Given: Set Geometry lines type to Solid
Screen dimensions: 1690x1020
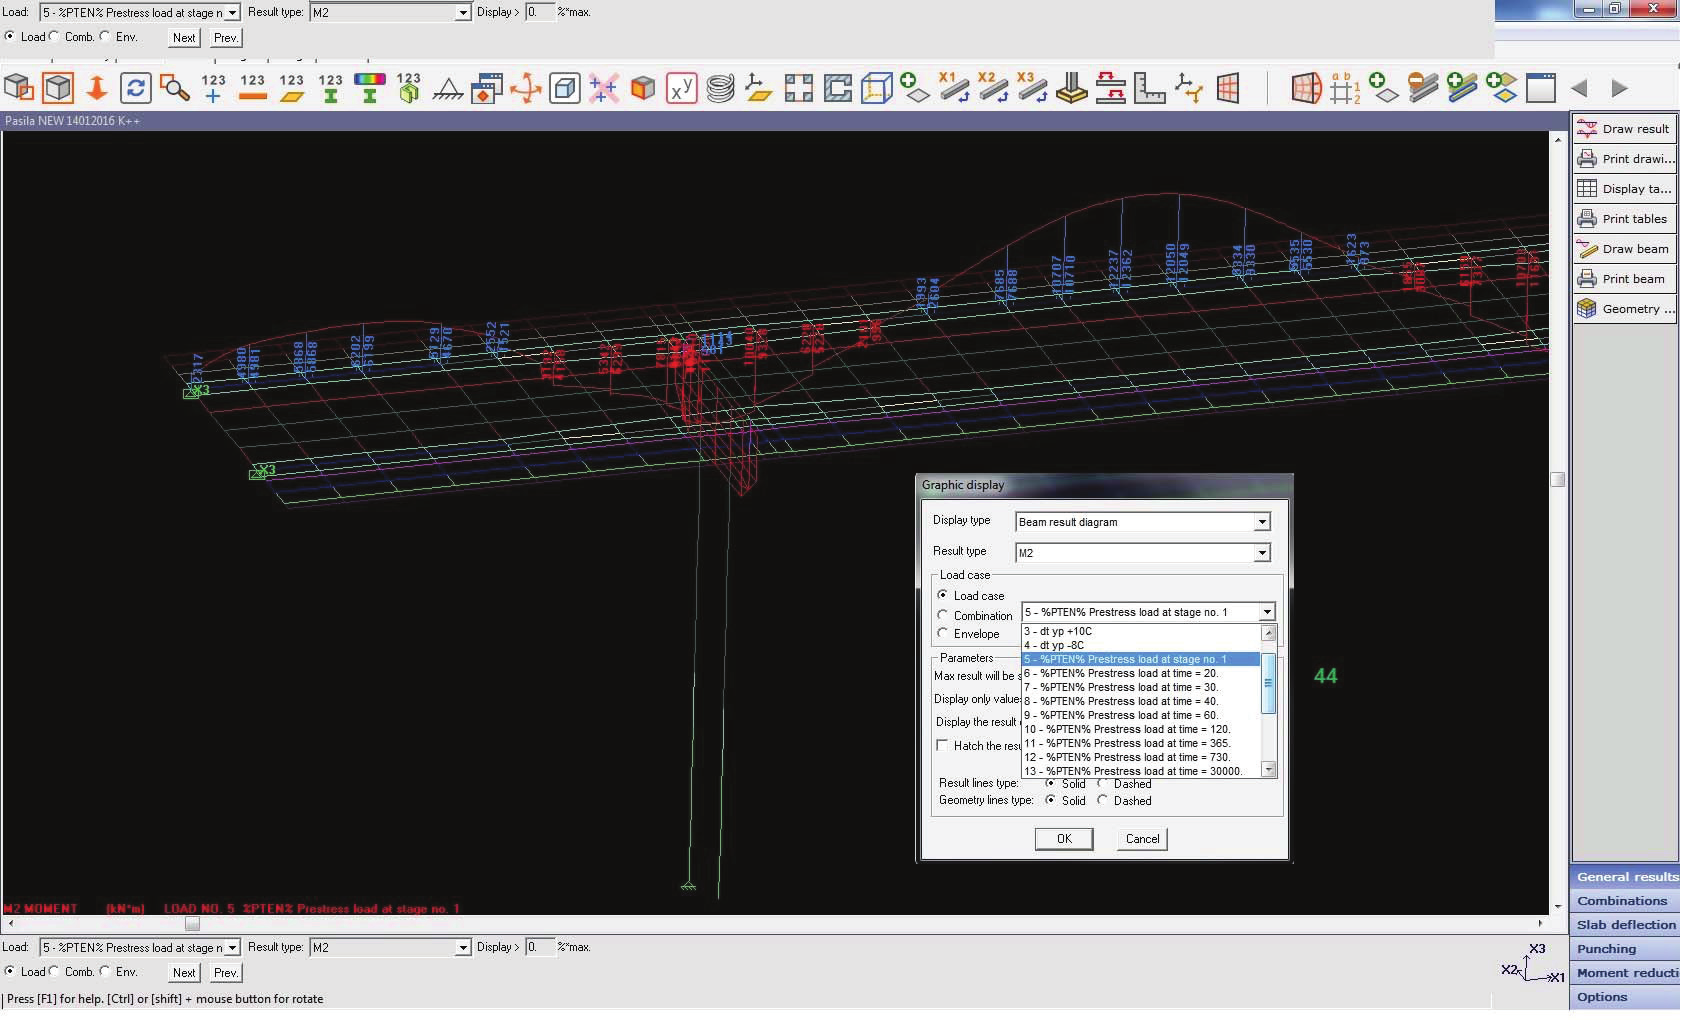Looking at the screenshot, I should click(x=1050, y=800).
